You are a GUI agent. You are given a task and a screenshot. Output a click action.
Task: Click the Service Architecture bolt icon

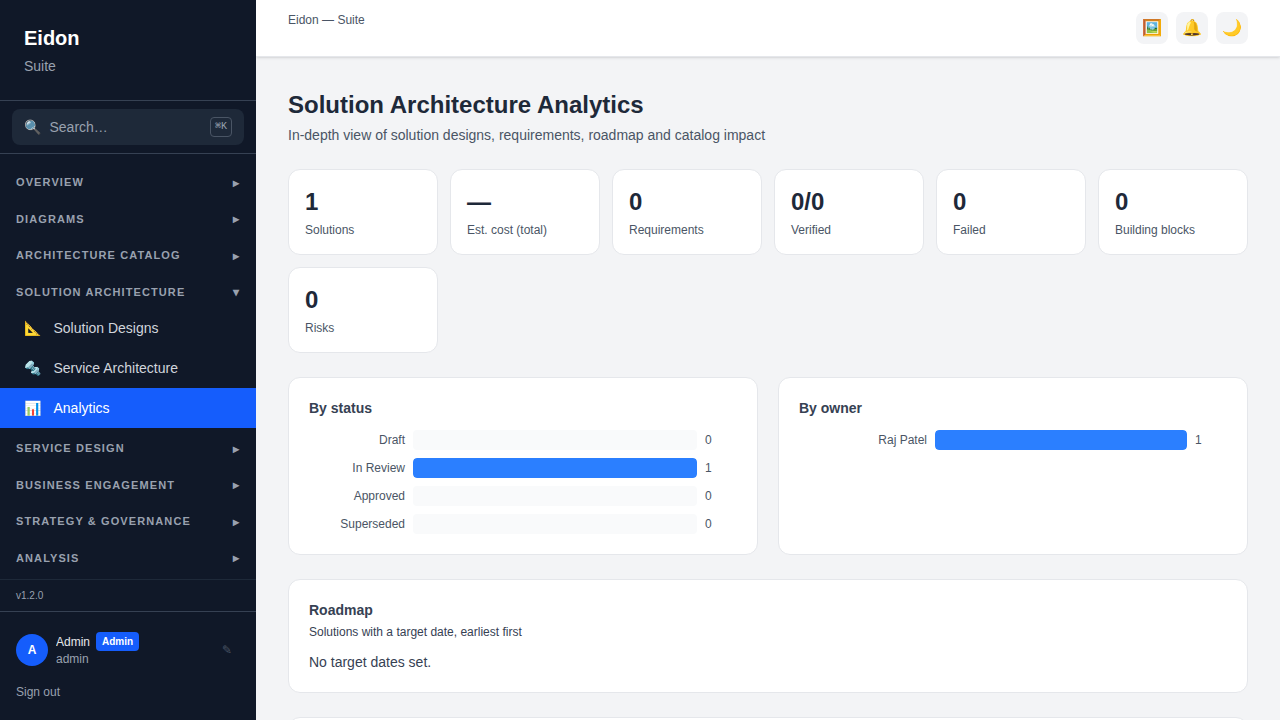(33, 368)
